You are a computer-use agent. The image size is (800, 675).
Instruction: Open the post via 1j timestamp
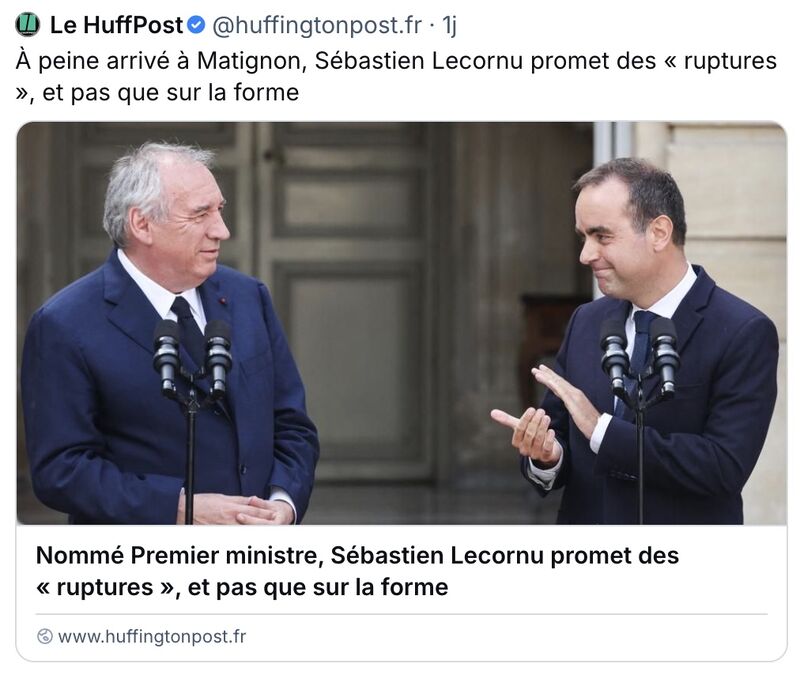pos(449,24)
